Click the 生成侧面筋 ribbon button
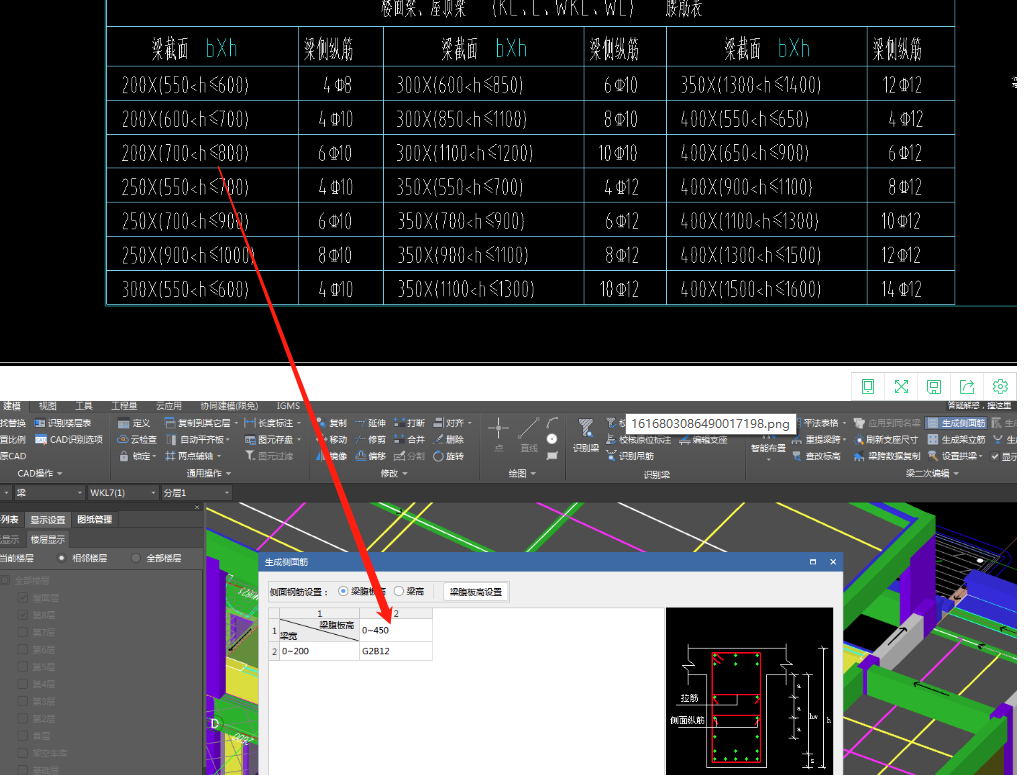 click(x=957, y=423)
